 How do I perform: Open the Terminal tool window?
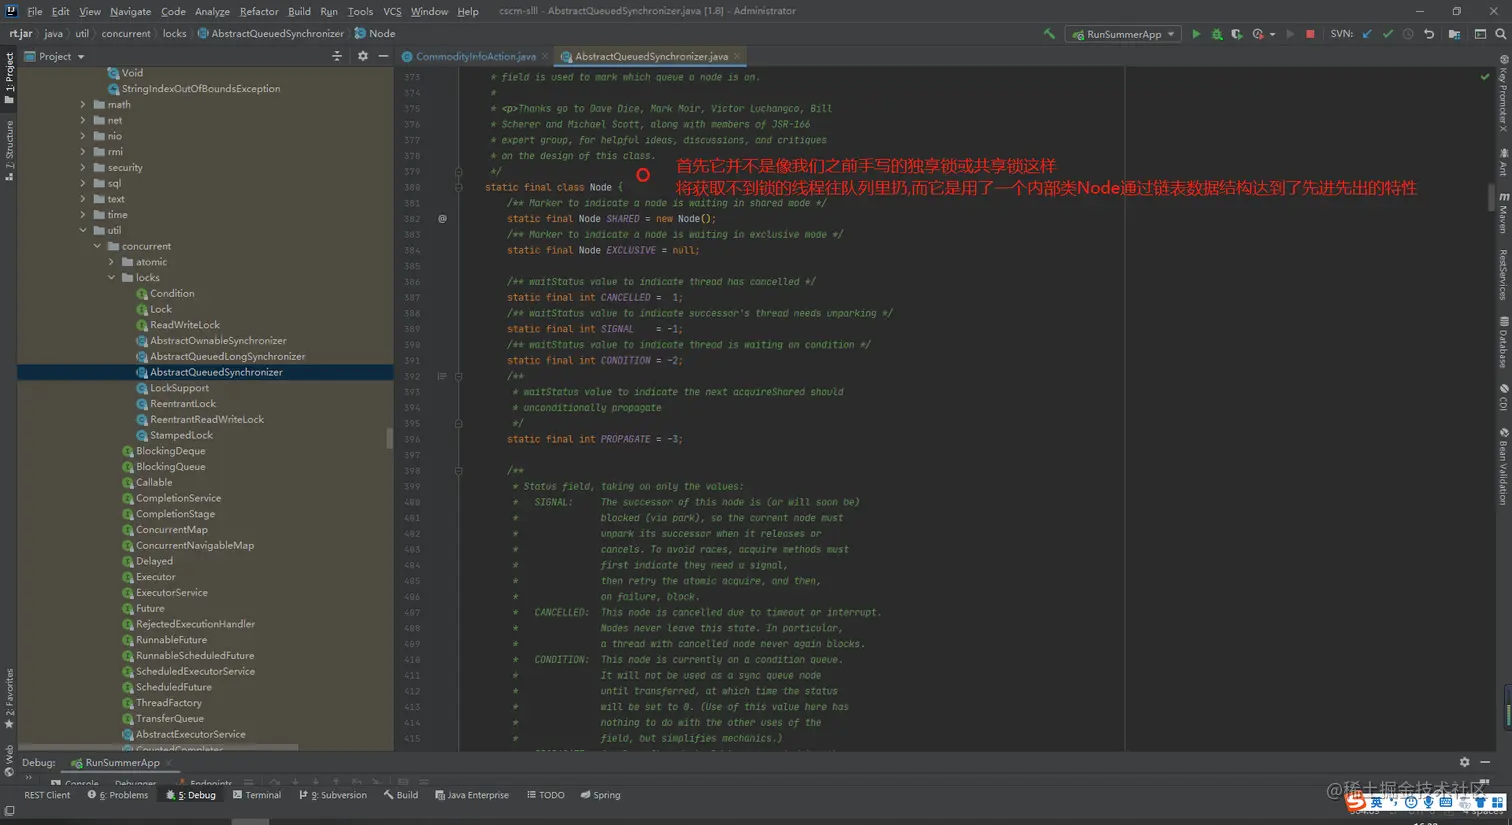[x=257, y=795]
